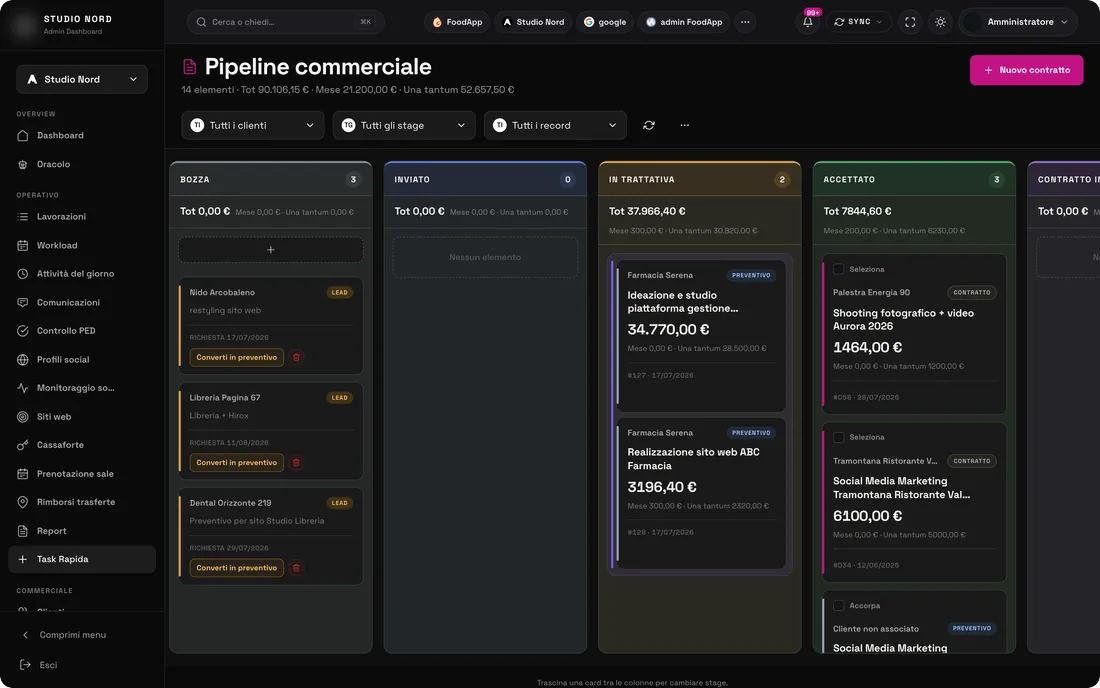Expand the Tutti i clienti filter
The image size is (1100, 688).
pos(253,125)
